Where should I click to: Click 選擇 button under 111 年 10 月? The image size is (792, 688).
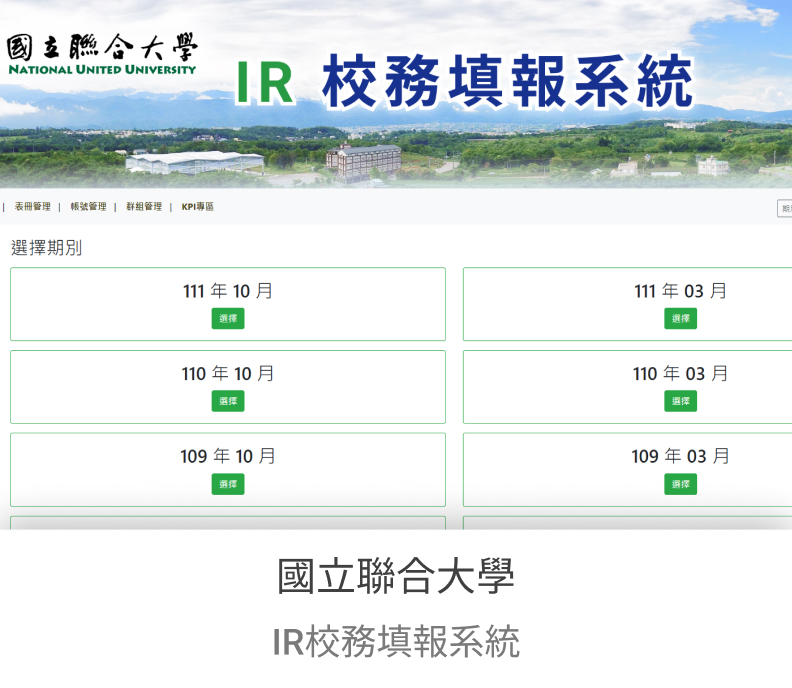tap(228, 319)
